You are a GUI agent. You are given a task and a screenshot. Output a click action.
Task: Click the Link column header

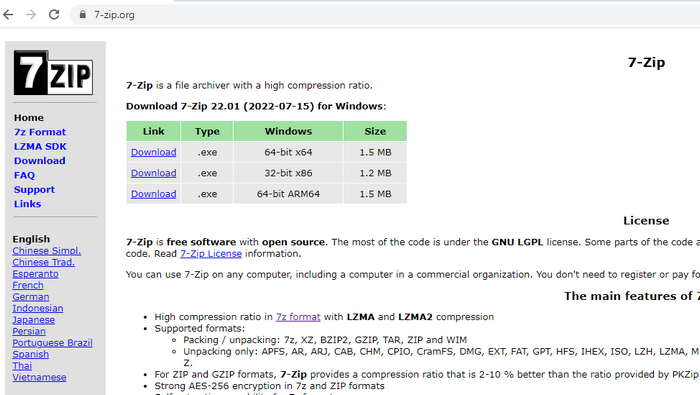coord(154,131)
